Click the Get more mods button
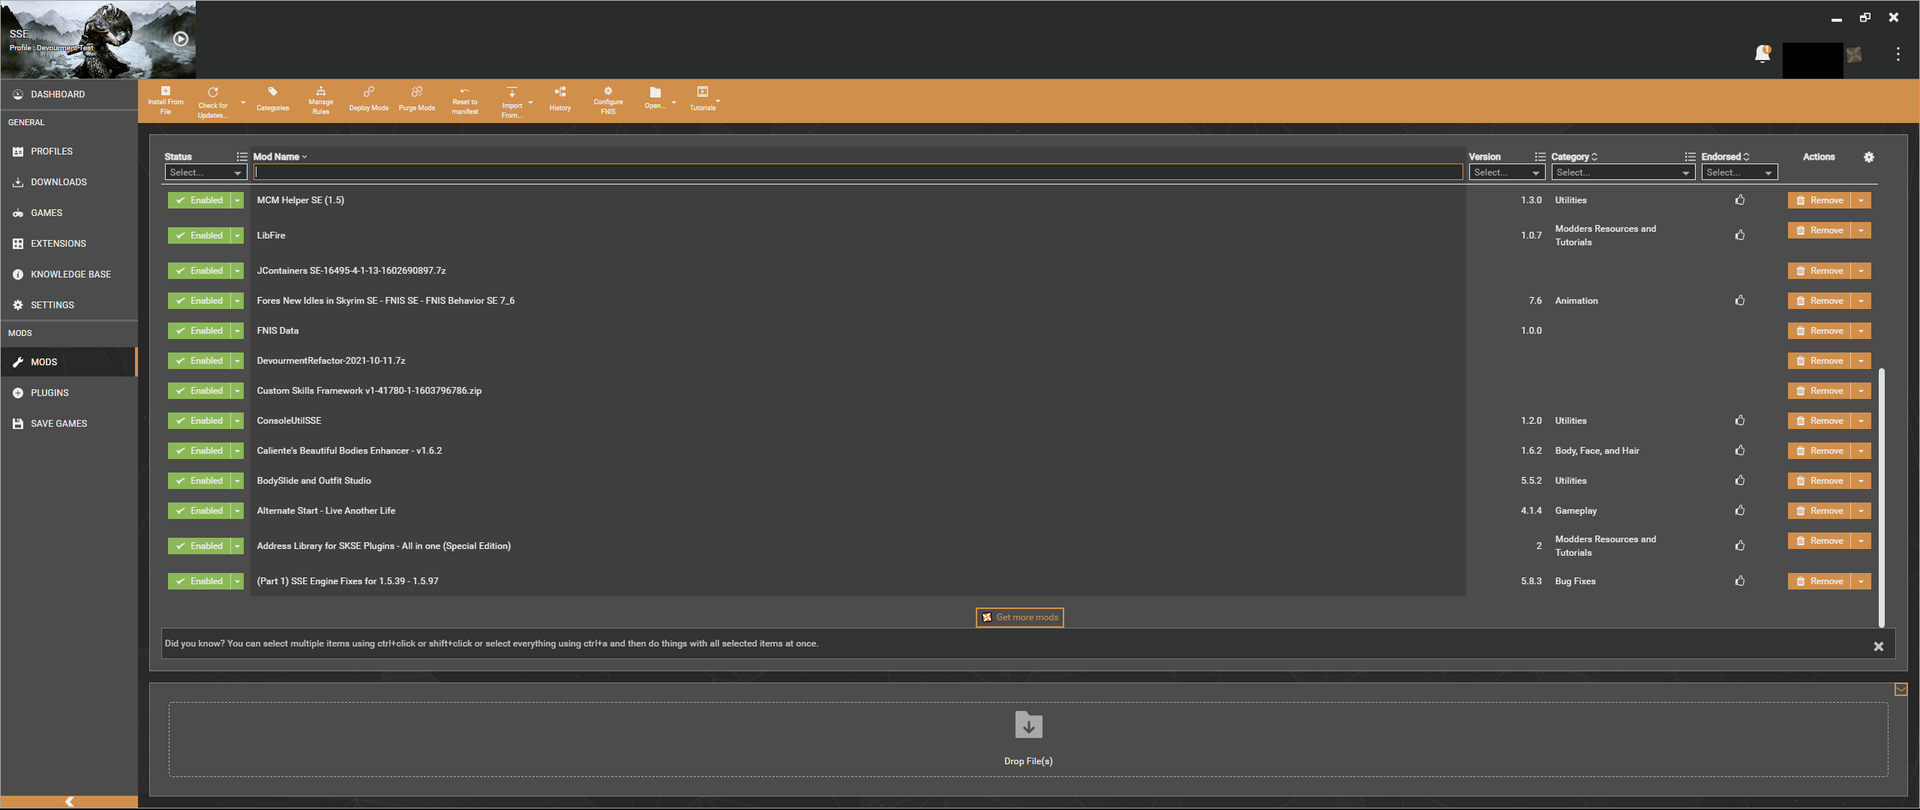Screen dimensions: 1920x810 pyautogui.click(x=1019, y=617)
